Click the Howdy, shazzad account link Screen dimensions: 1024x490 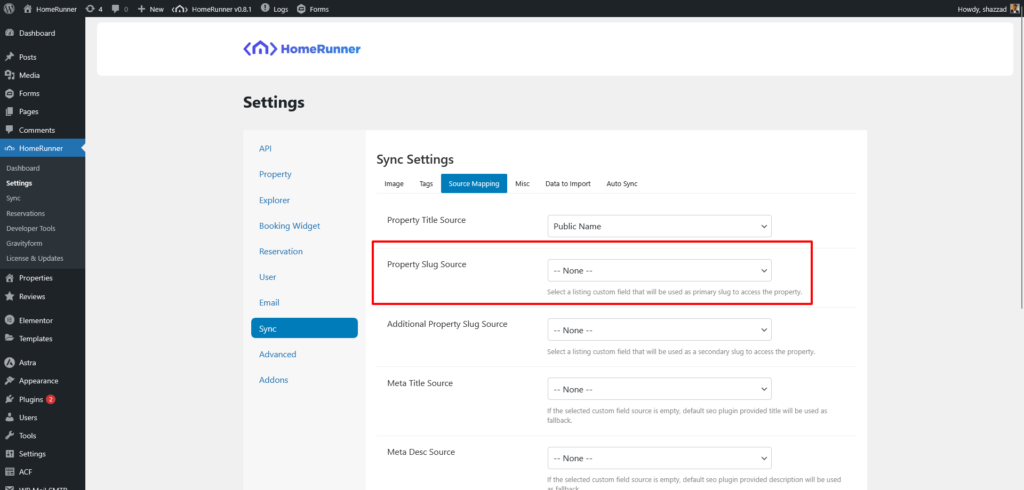coord(981,9)
